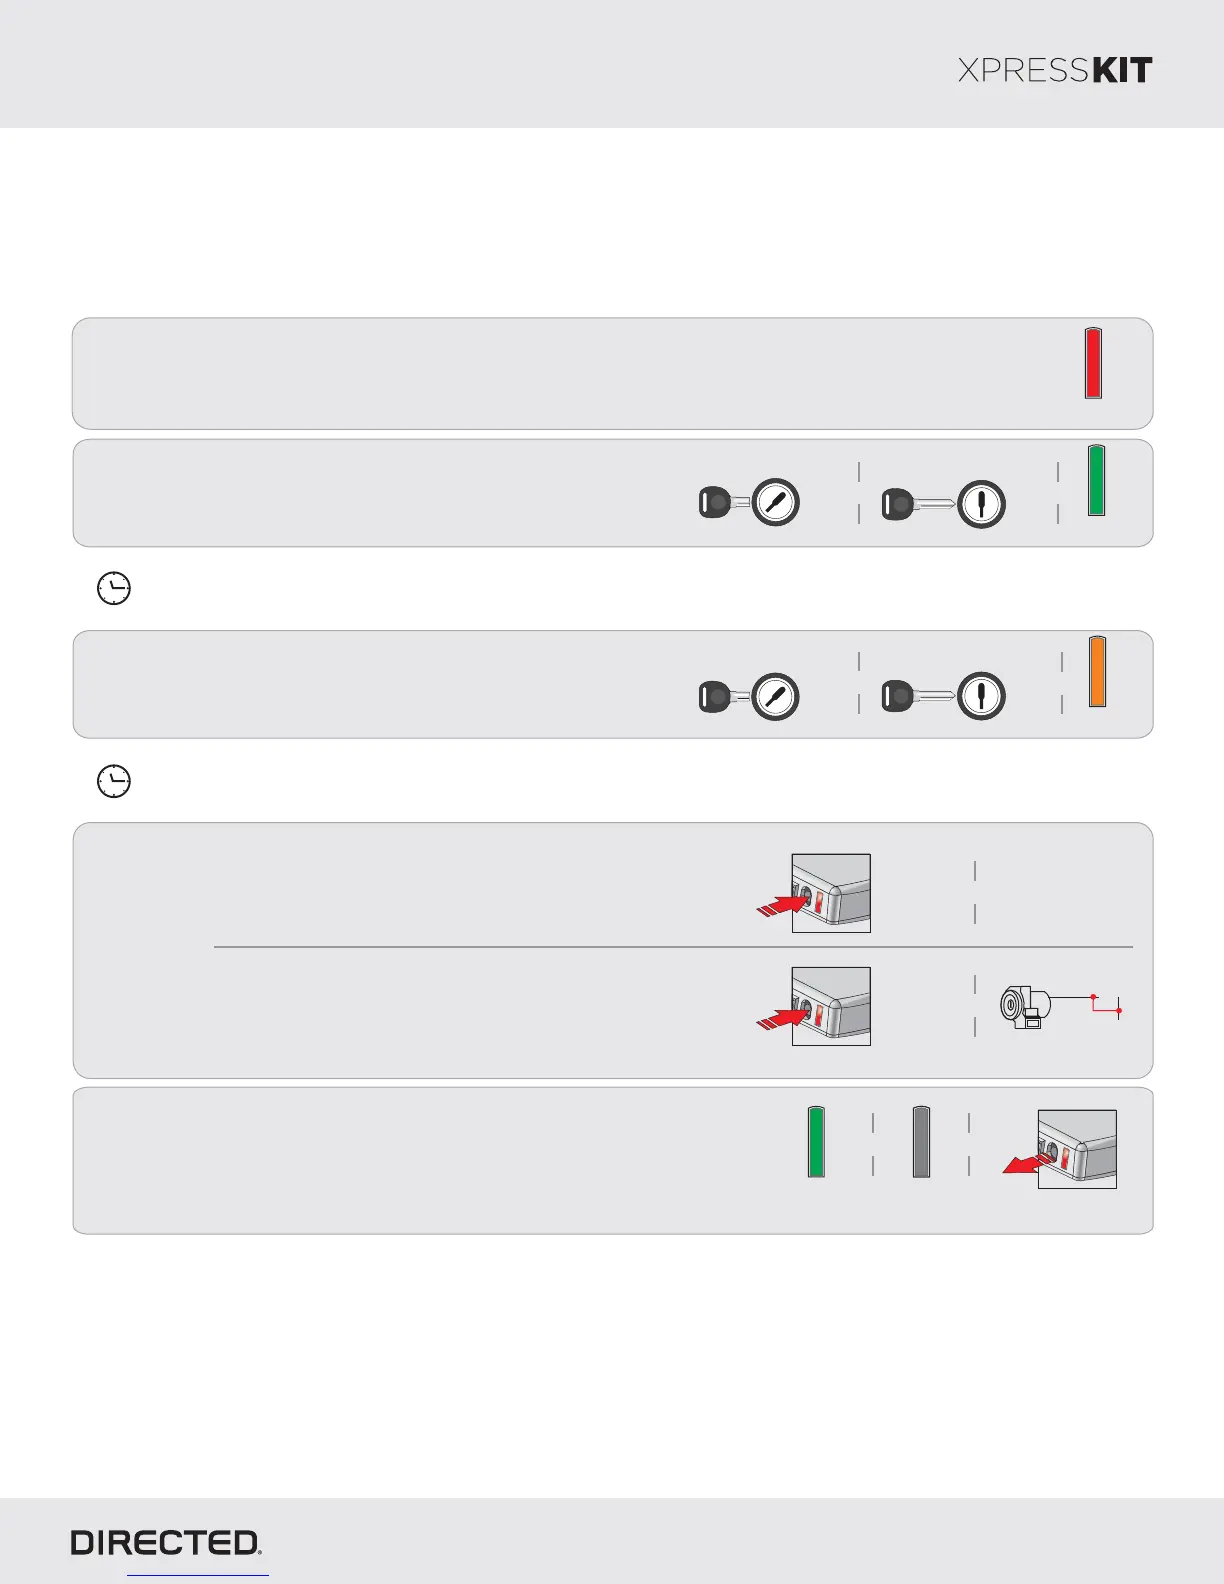The height and width of the screenshot is (1584, 1224).
Task: Open the underlined link in the footer
Action: click(198, 1574)
